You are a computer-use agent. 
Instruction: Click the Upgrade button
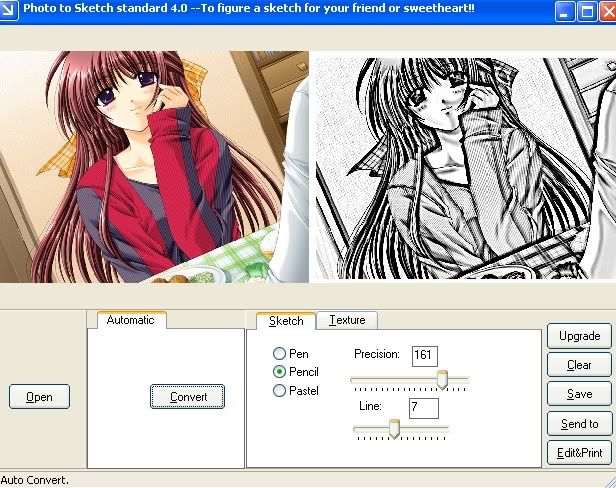pyautogui.click(x=579, y=336)
